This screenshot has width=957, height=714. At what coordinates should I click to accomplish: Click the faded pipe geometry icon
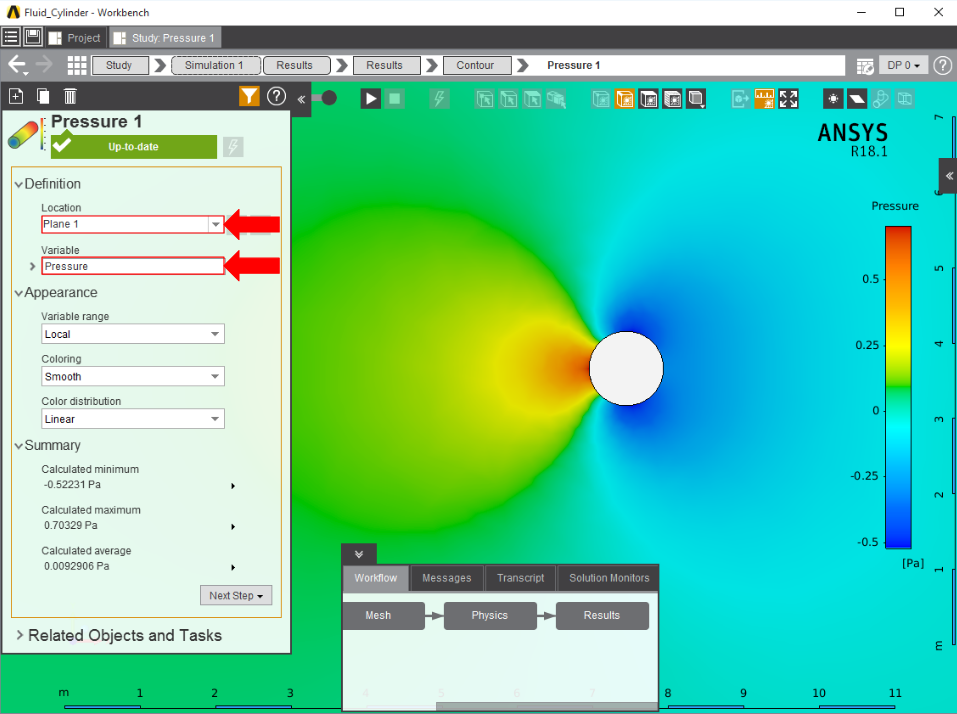pyautogui.click(x=881, y=99)
